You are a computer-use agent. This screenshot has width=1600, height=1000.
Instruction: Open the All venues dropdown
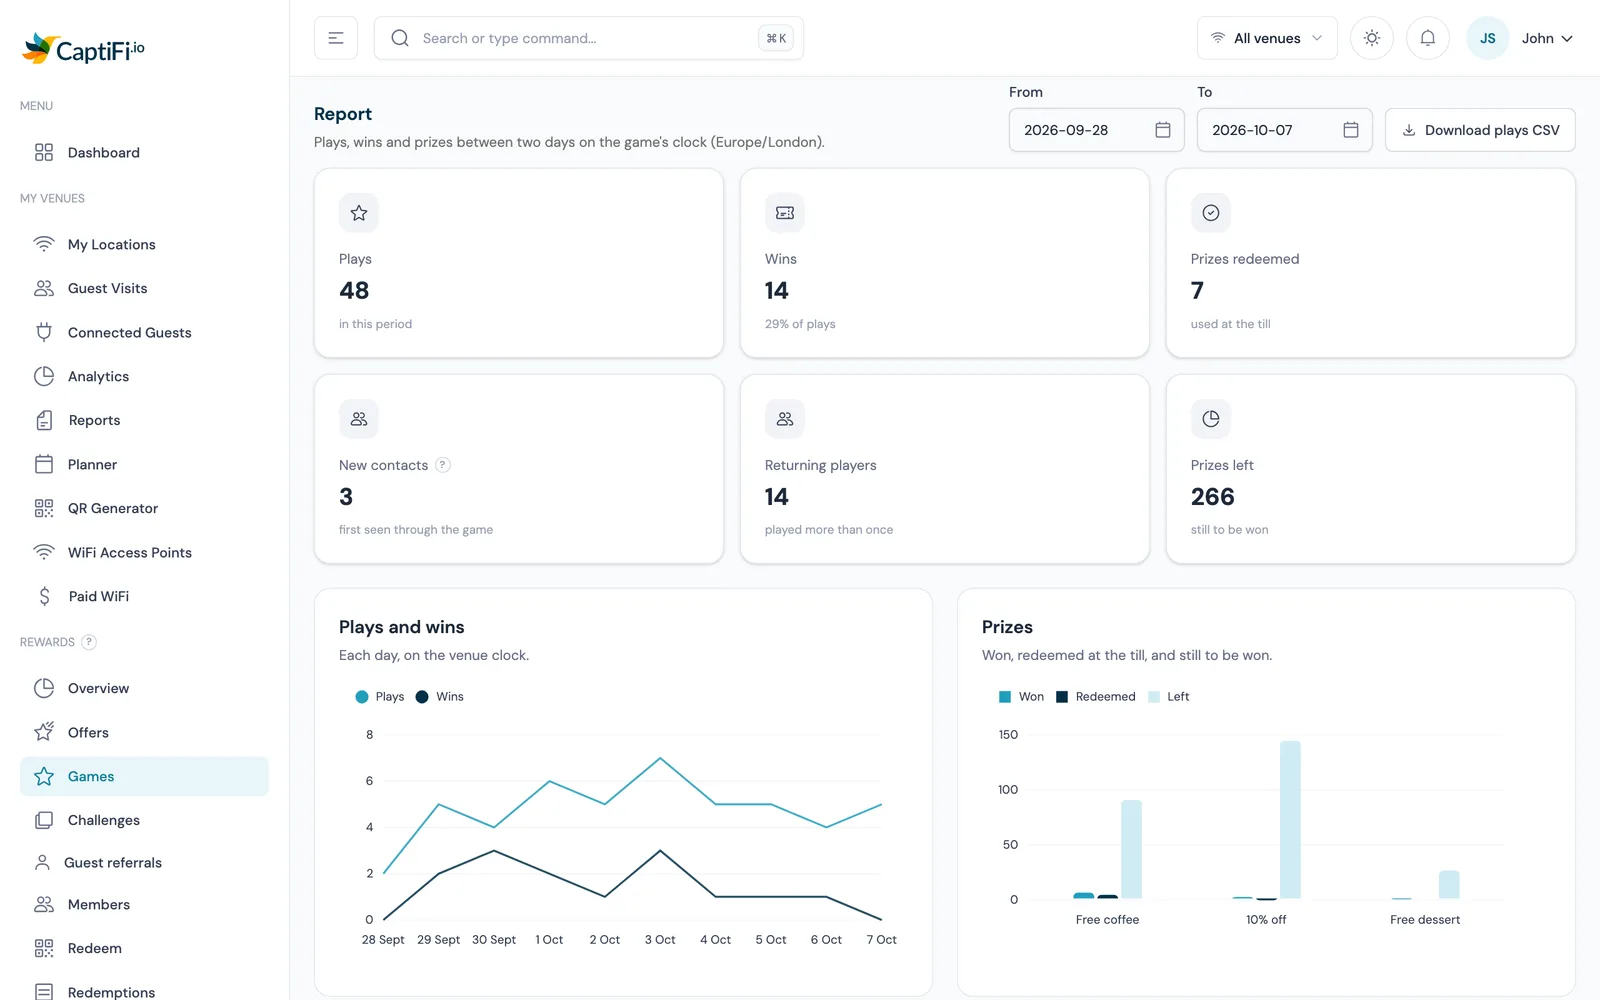tap(1267, 38)
